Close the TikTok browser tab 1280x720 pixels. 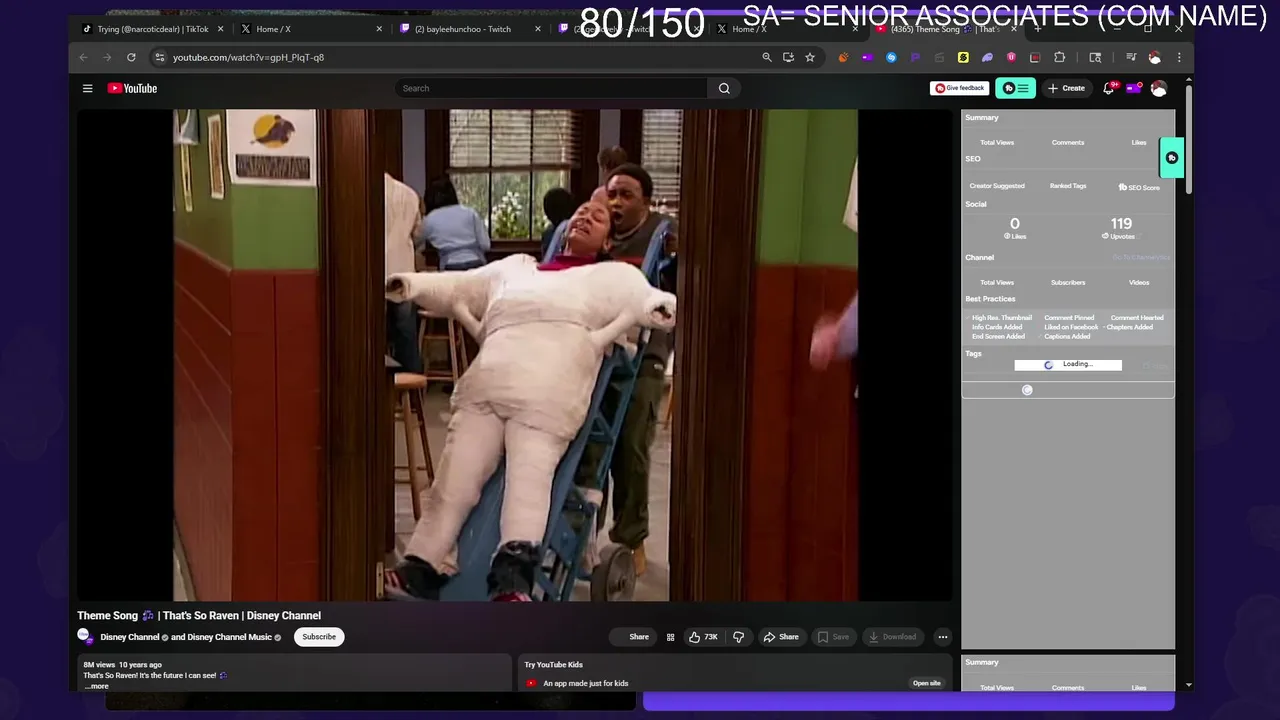click(x=220, y=29)
